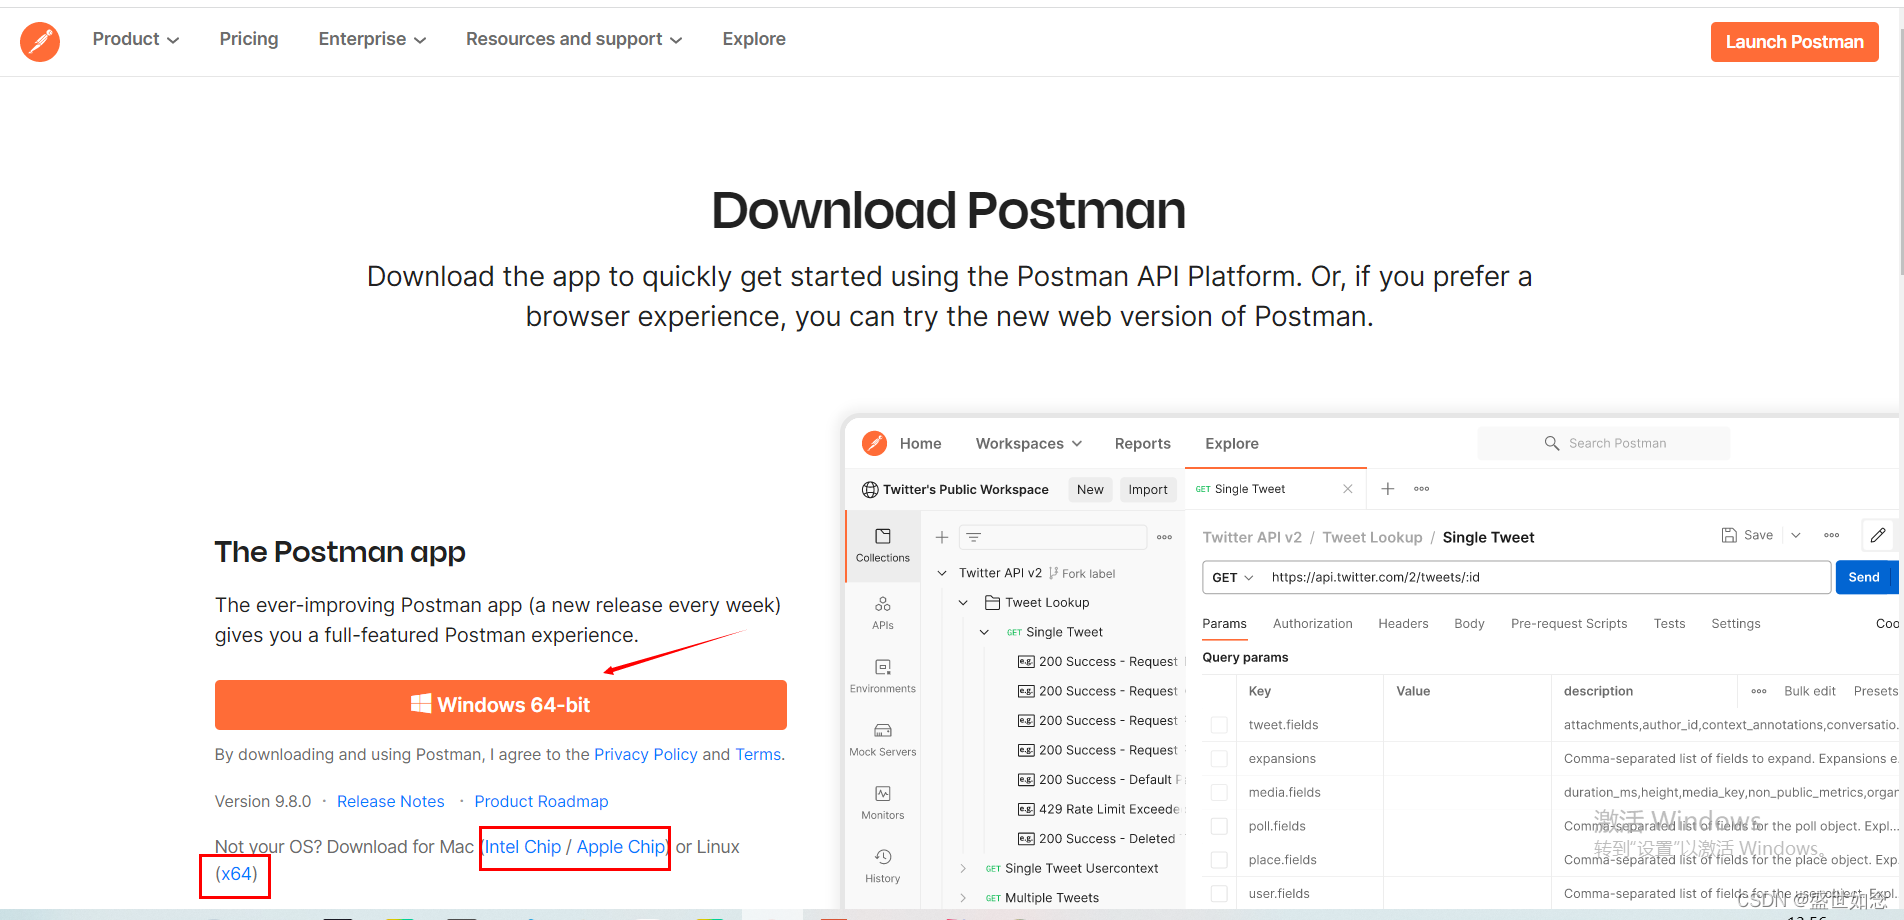
Task: Download for Mac Intel Chip
Action: coord(523,847)
